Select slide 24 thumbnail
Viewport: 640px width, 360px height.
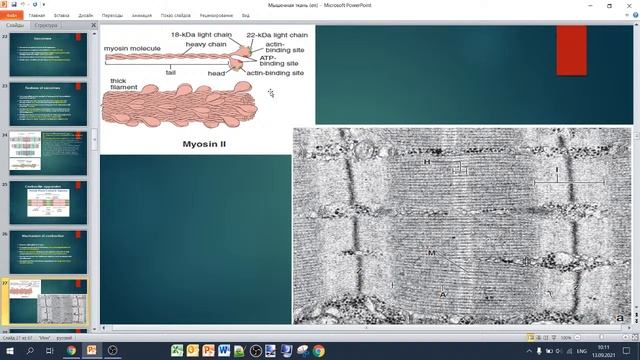[x=48, y=153]
